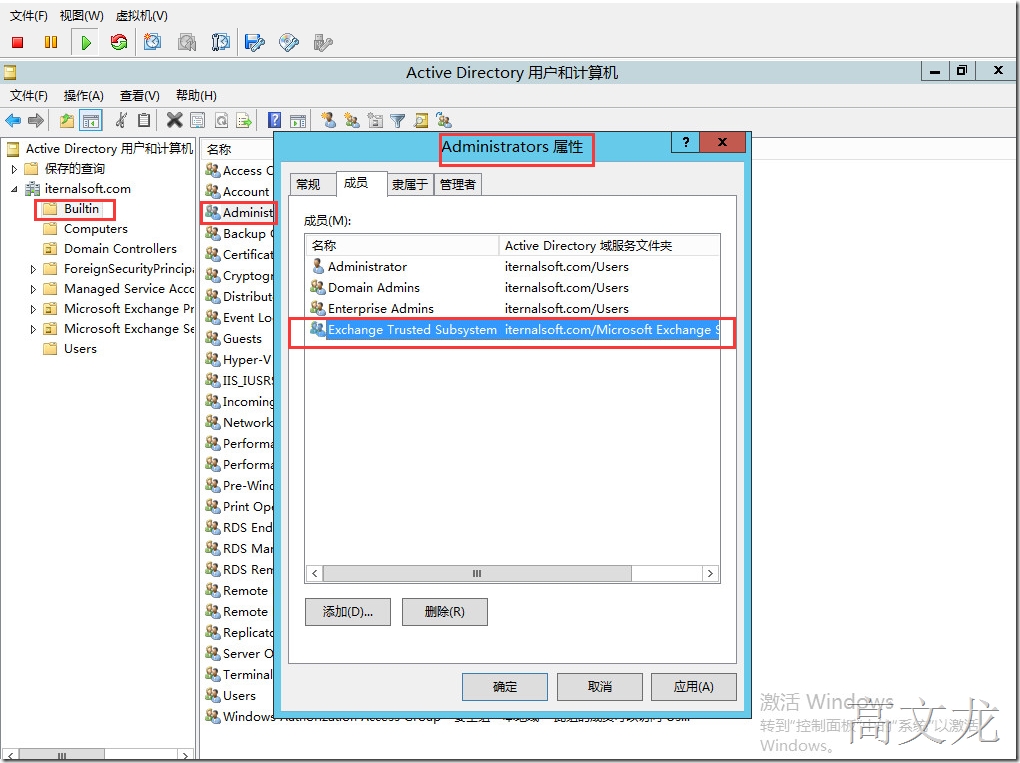Click the members list horizontal scrollbar thumb
Screen dimensions: 1020x763
[x=477, y=574]
